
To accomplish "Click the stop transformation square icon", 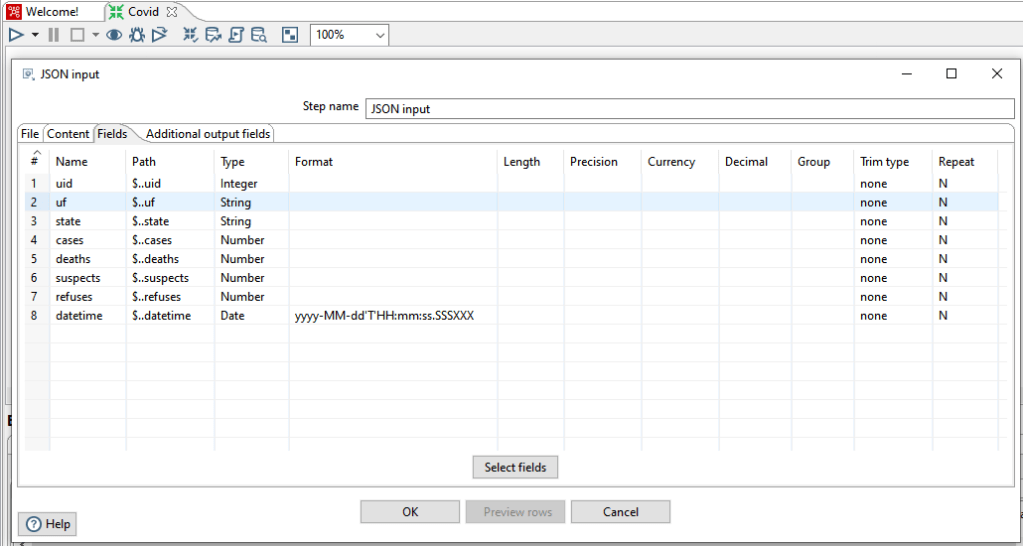I will point(77,35).
